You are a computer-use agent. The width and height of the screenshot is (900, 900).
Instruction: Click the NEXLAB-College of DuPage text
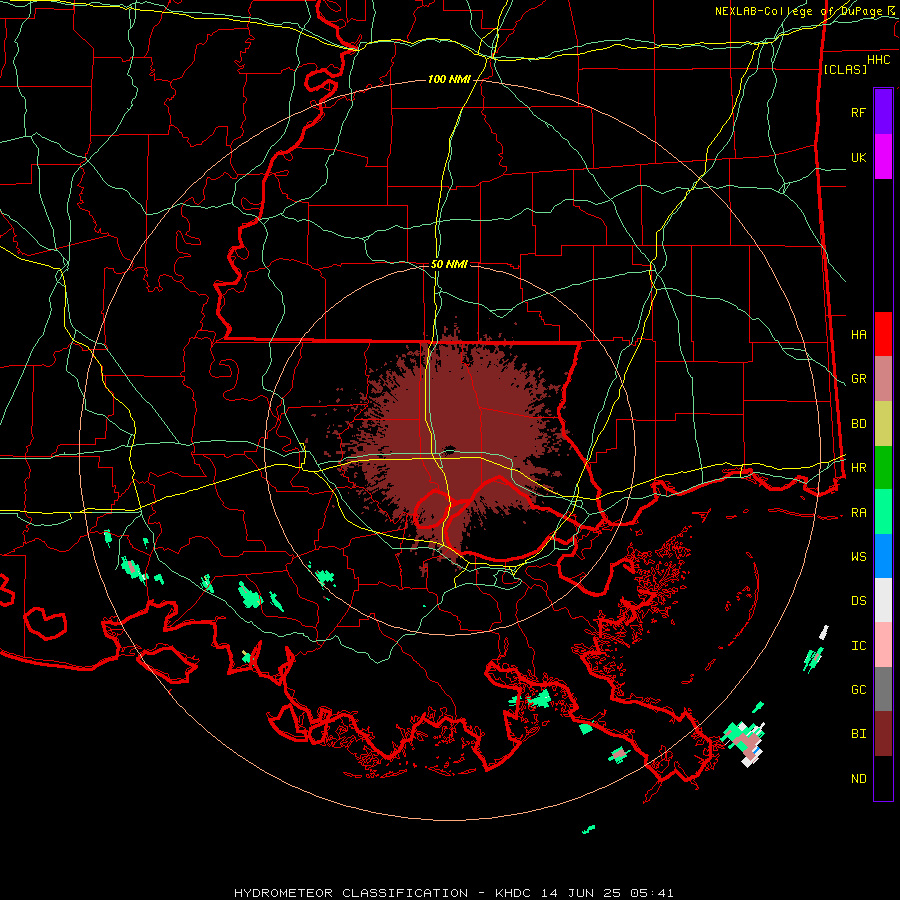pos(800,11)
